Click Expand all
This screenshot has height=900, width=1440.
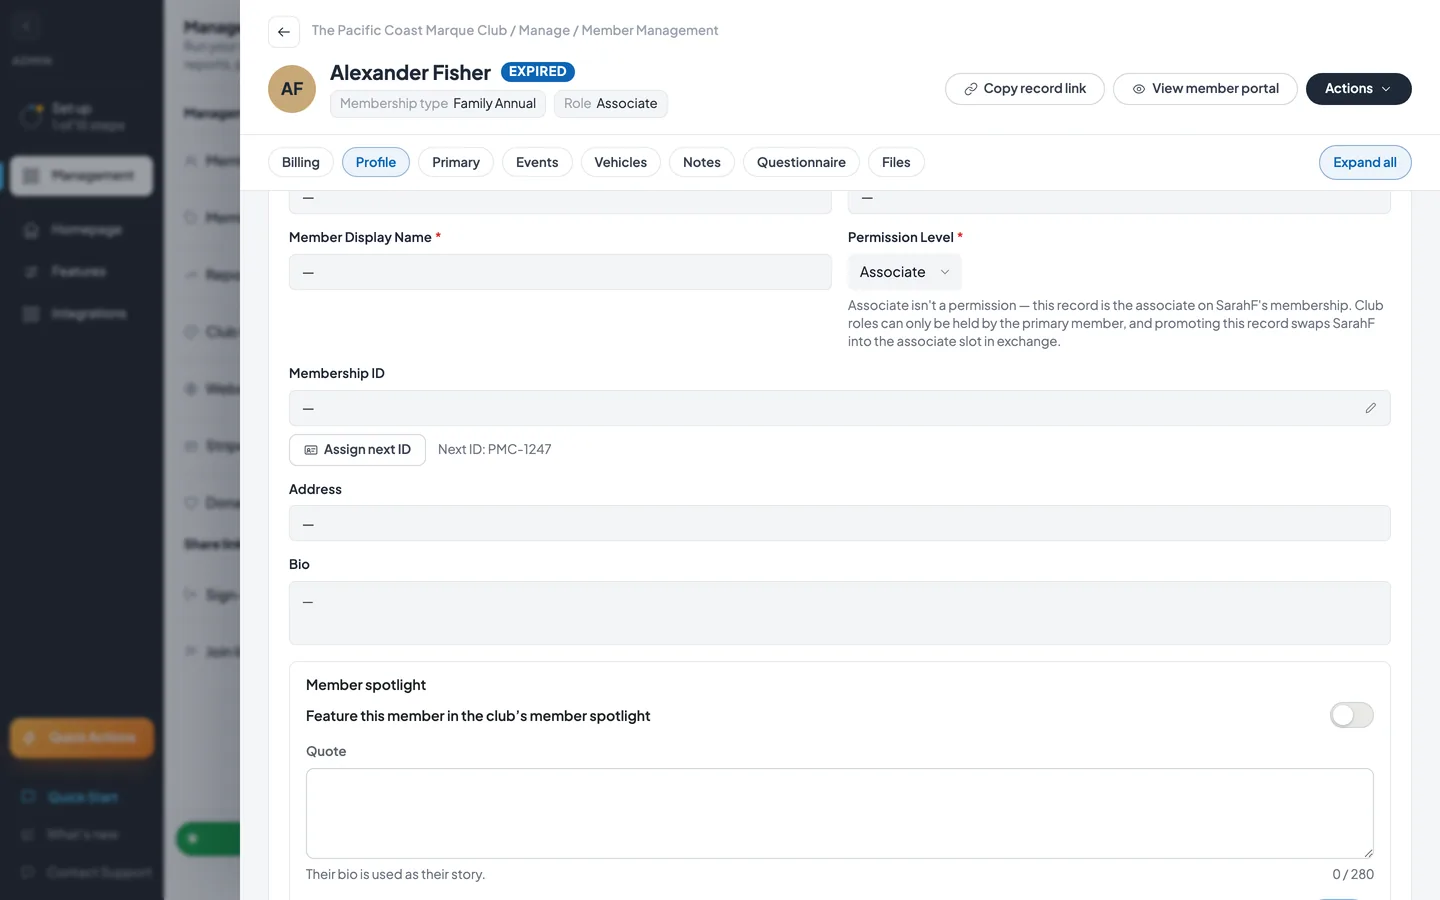click(x=1365, y=162)
